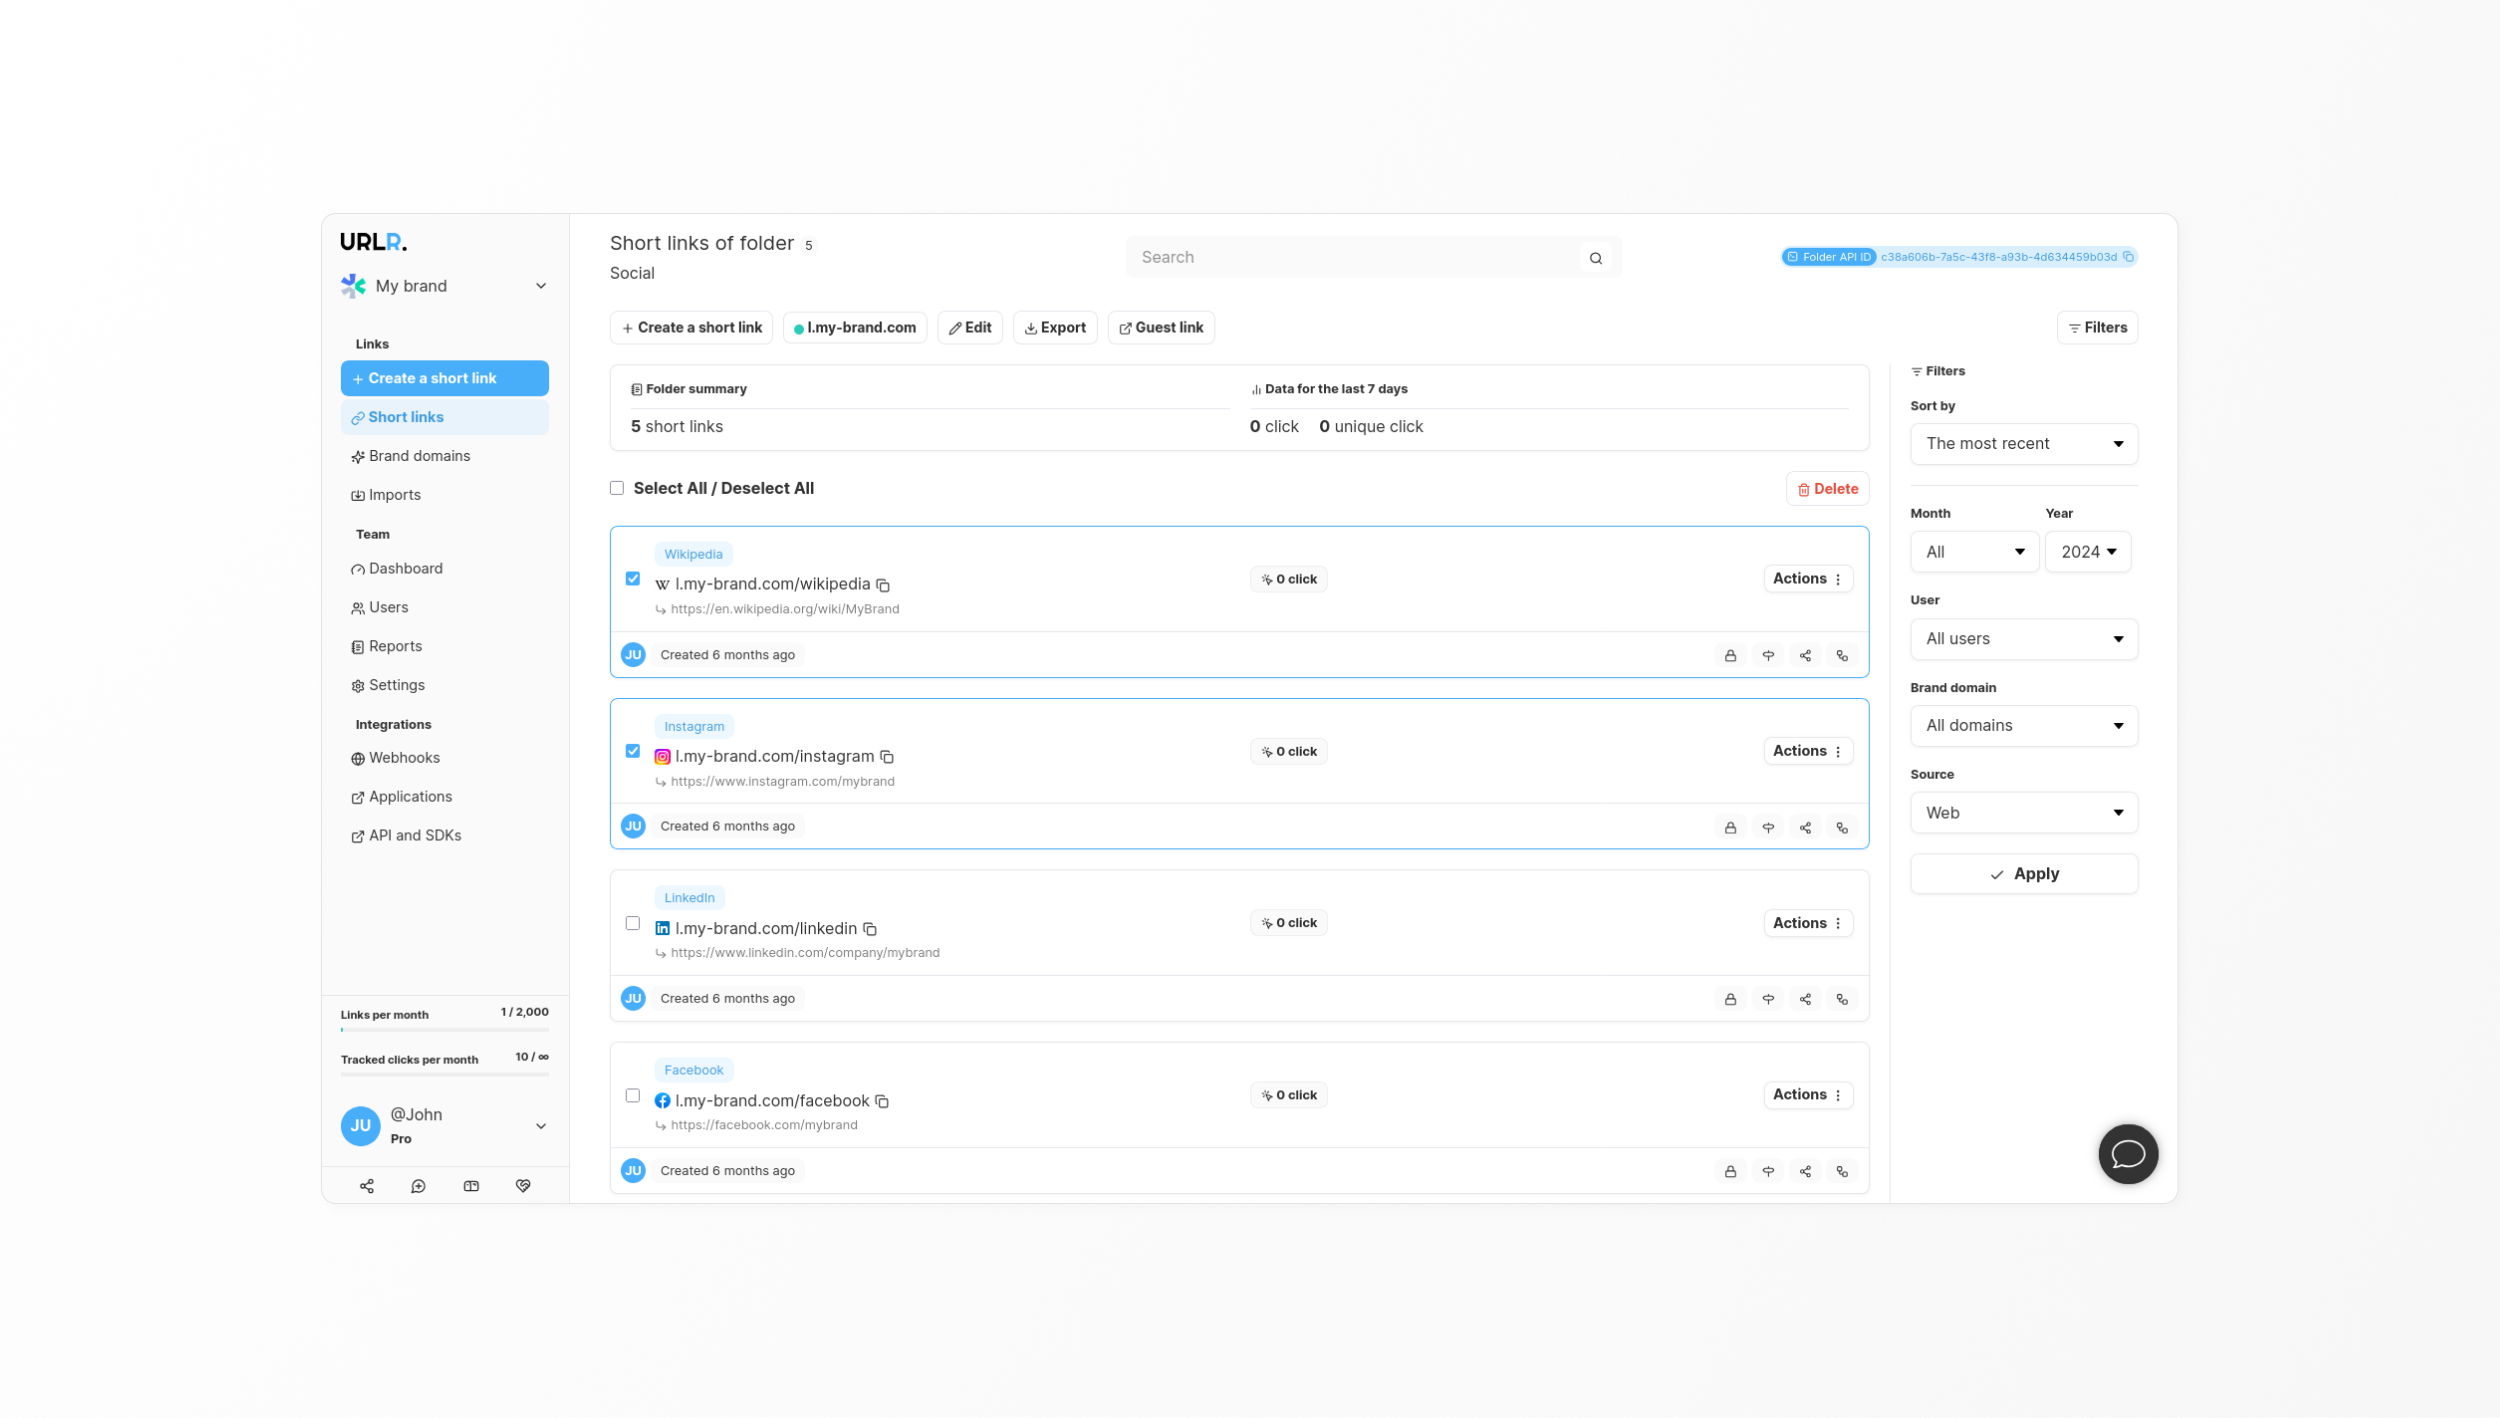2500x1418 pixels.
Task: Copy the l.my-brand.com/linkedin short link
Action: click(870, 929)
